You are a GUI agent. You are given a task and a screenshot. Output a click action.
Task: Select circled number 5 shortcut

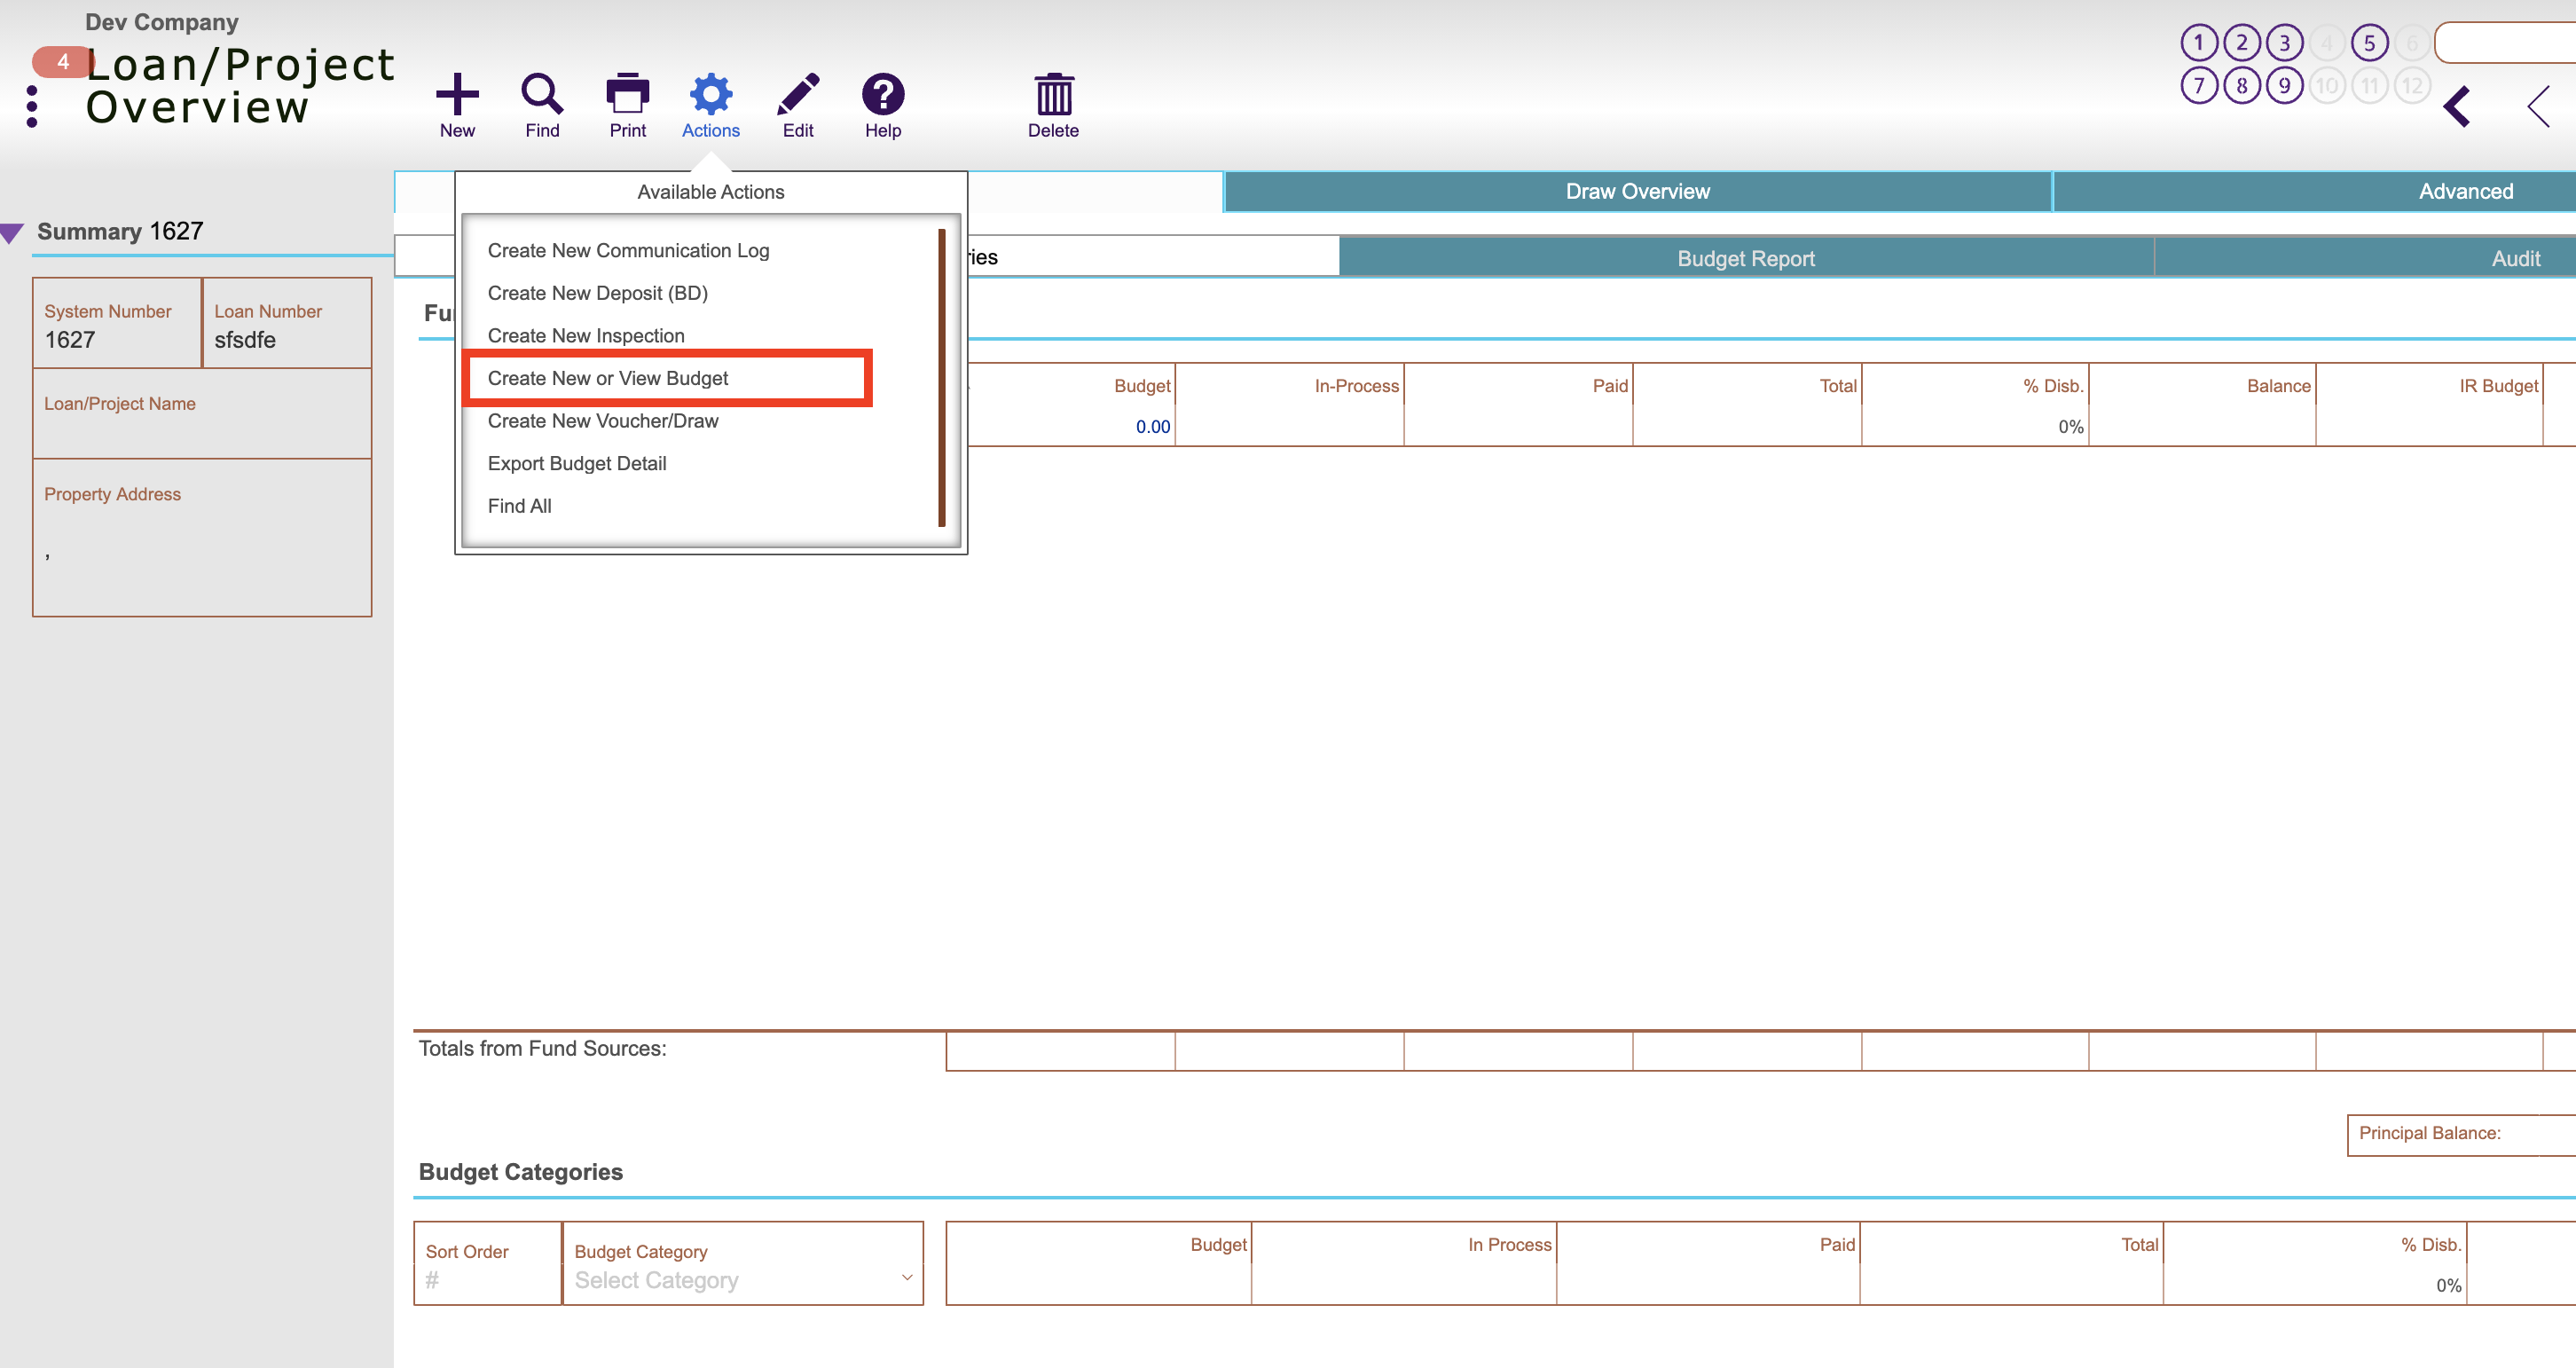click(2369, 43)
